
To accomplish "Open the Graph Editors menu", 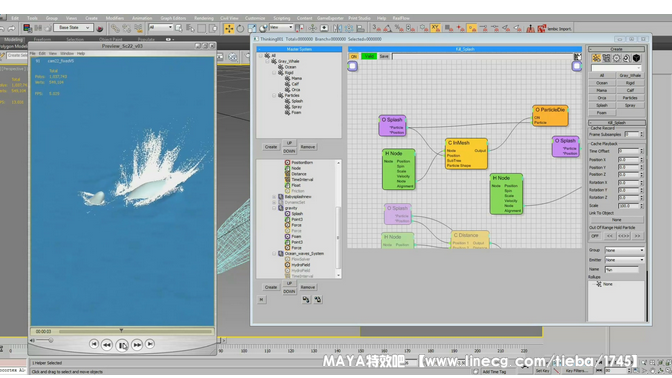I will pos(173,18).
